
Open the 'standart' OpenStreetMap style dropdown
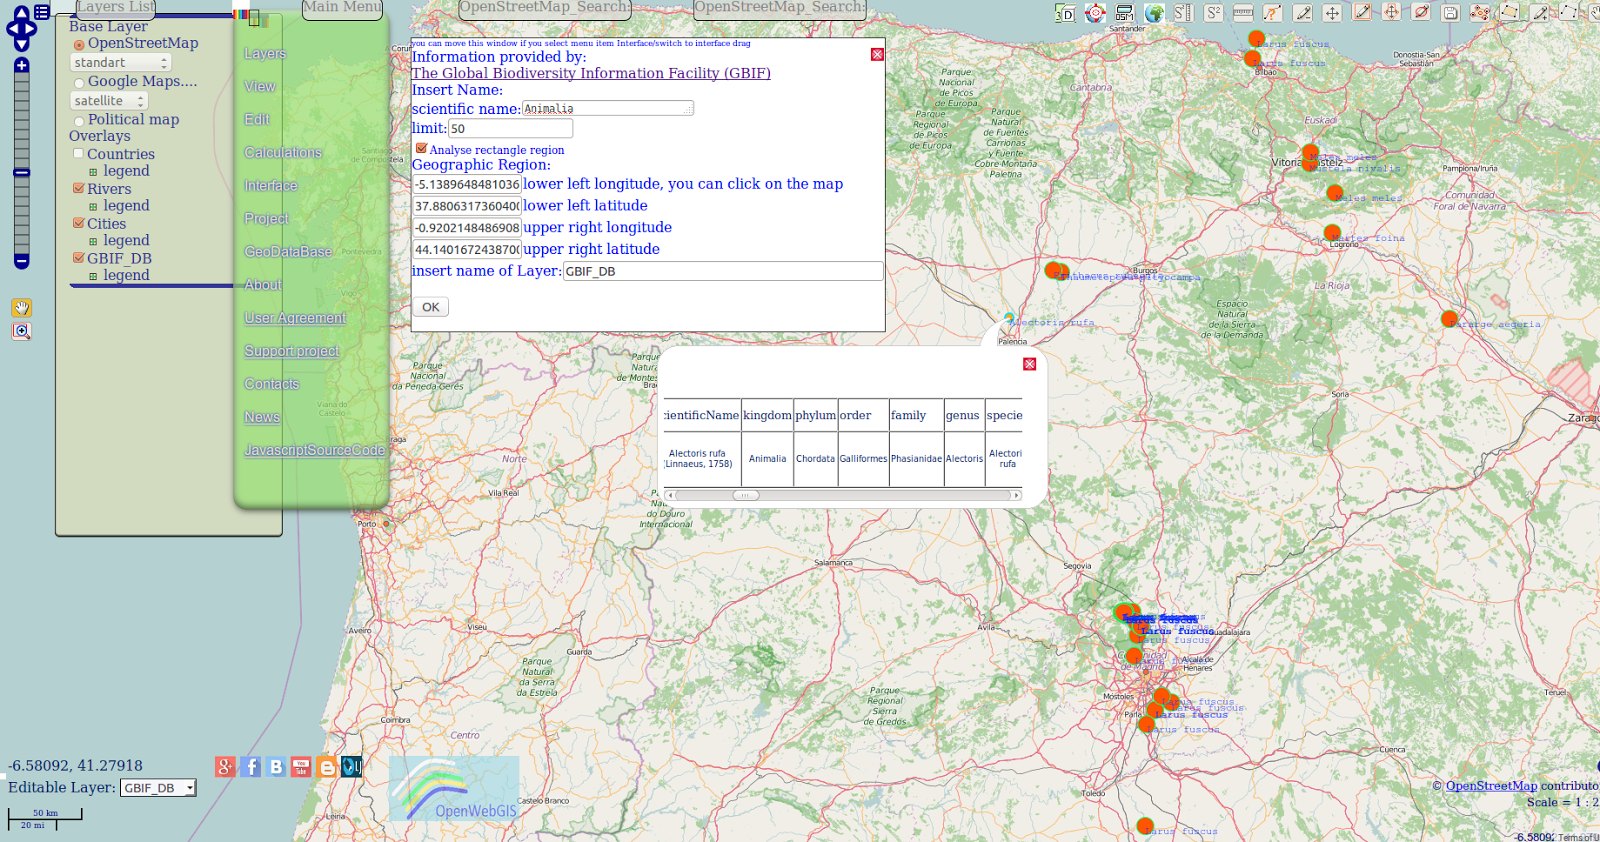[121, 63]
